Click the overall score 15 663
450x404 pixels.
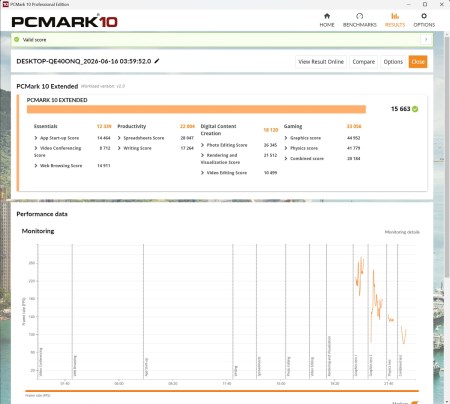click(x=400, y=109)
